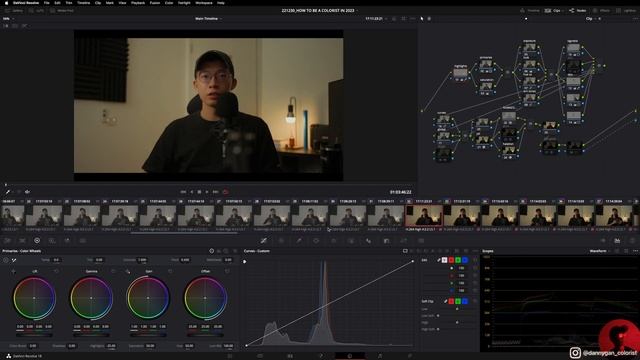640x360 pixels.
Task: Open the Magic Mask palette
Action: click(351, 241)
